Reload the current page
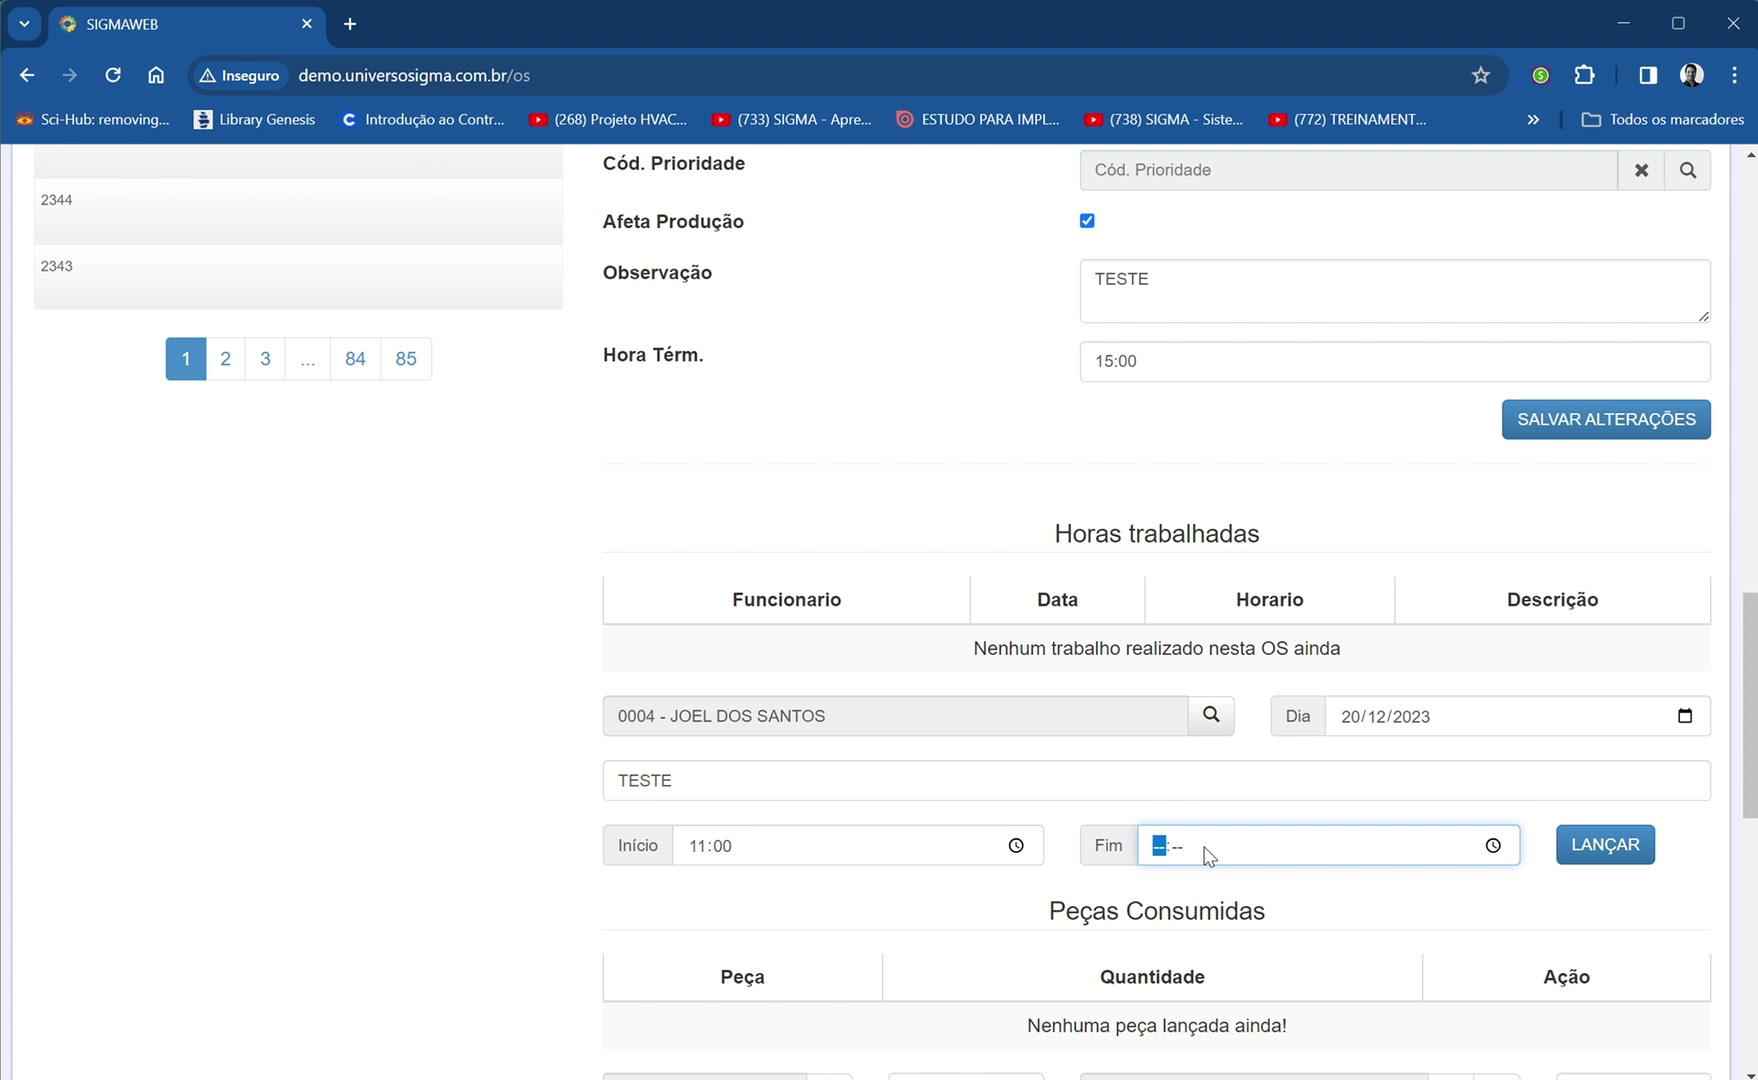1758x1080 pixels. (x=113, y=75)
